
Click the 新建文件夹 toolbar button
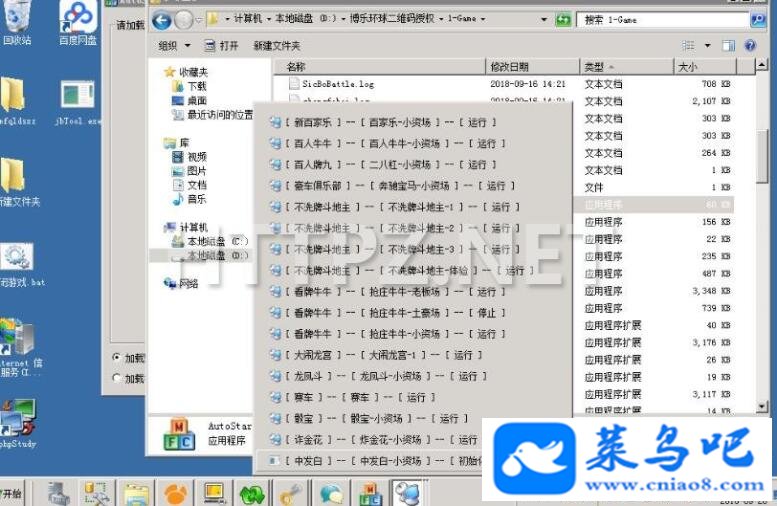click(277, 46)
